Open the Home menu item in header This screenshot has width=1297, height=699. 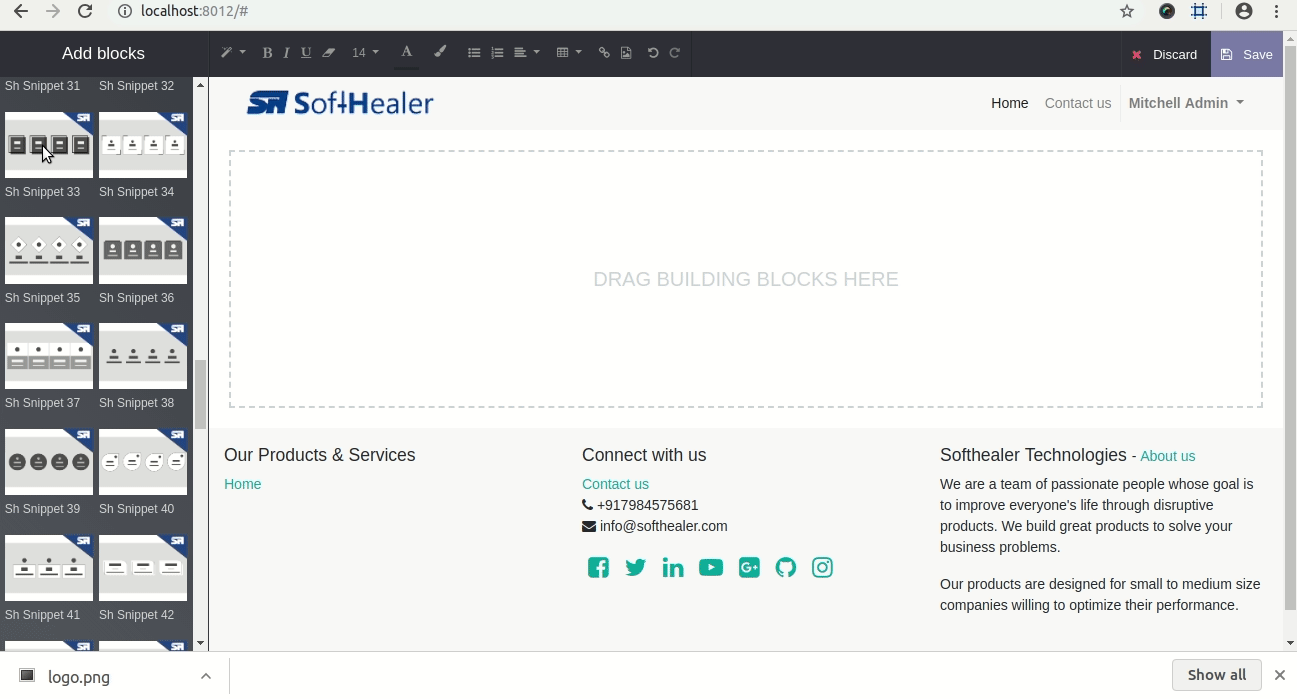1009,103
